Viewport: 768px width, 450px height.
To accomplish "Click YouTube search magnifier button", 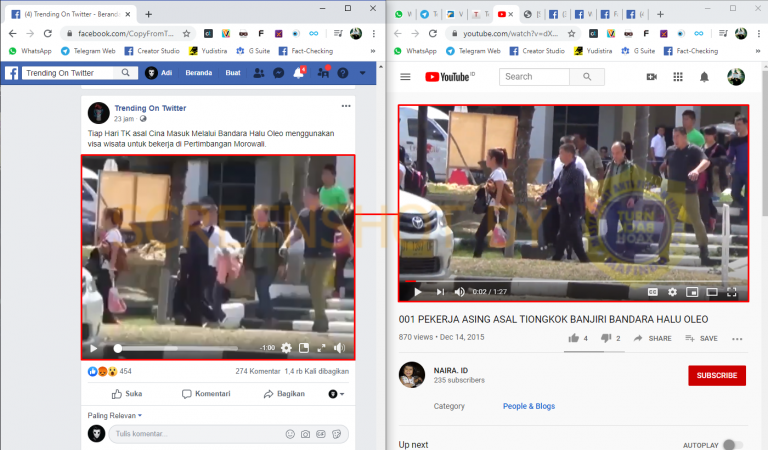I will click(587, 77).
